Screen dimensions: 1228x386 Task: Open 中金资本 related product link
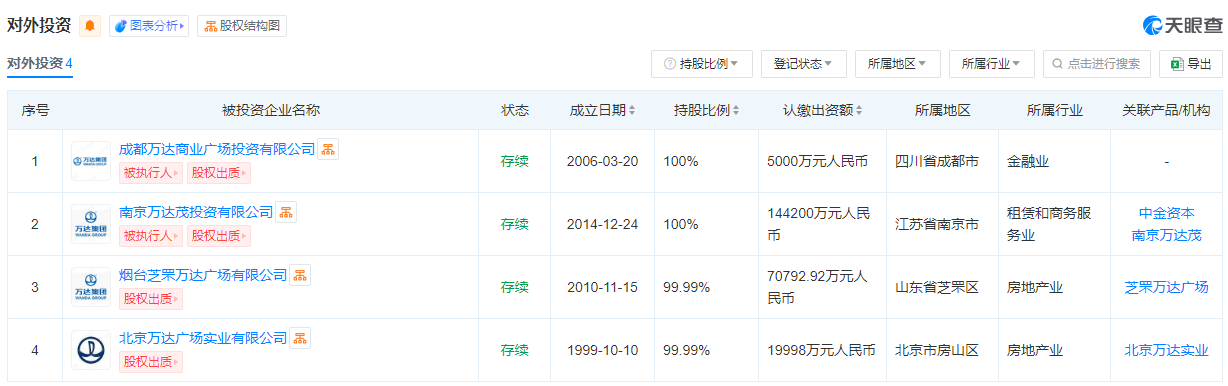click(1166, 213)
